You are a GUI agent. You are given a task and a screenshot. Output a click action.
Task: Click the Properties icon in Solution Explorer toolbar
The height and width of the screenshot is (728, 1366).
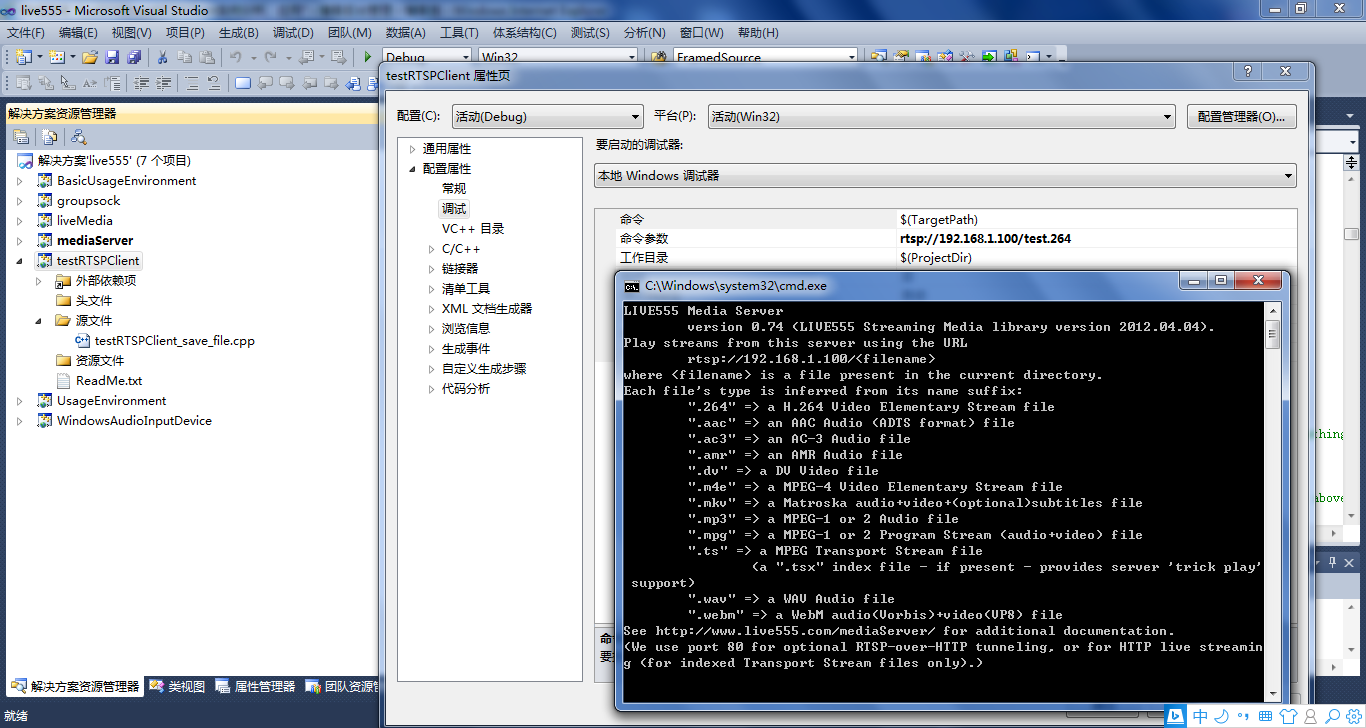pyautogui.click(x=21, y=137)
